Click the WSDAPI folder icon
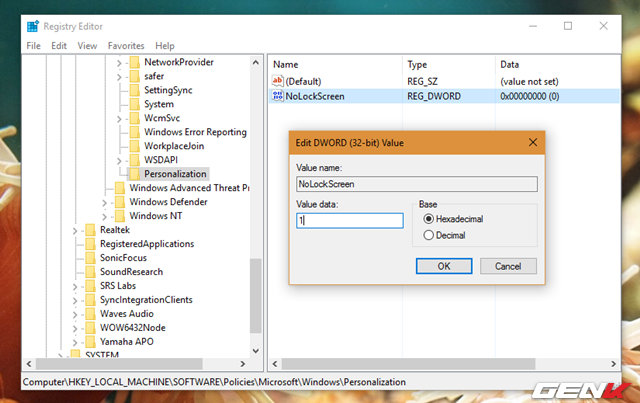Image resolution: width=640 pixels, height=403 pixels. pyautogui.click(x=135, y=160)
